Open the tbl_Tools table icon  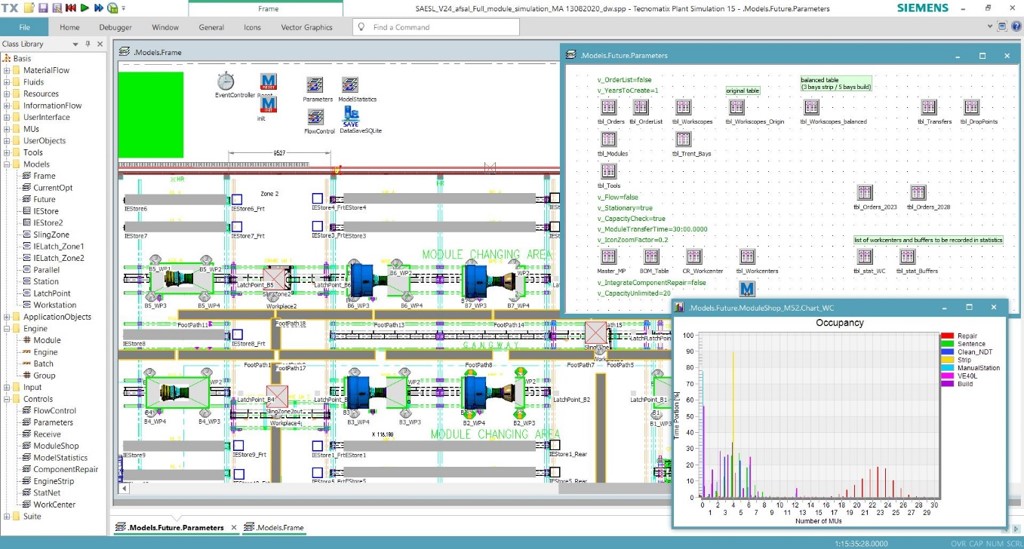click(609, 171)
